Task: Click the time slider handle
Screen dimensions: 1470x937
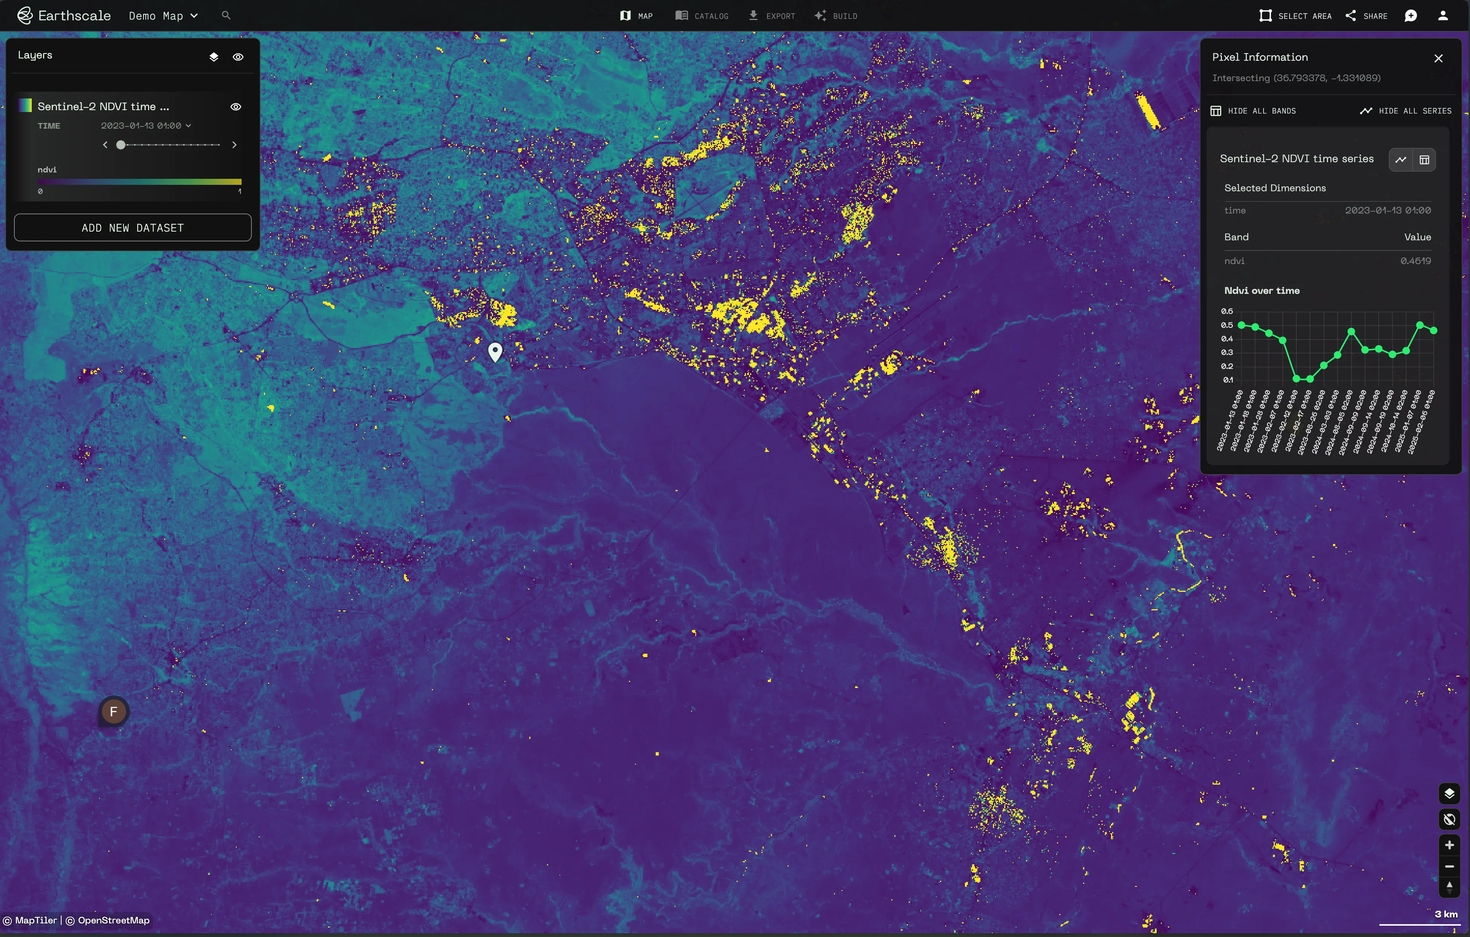Action: pos(121,145)
